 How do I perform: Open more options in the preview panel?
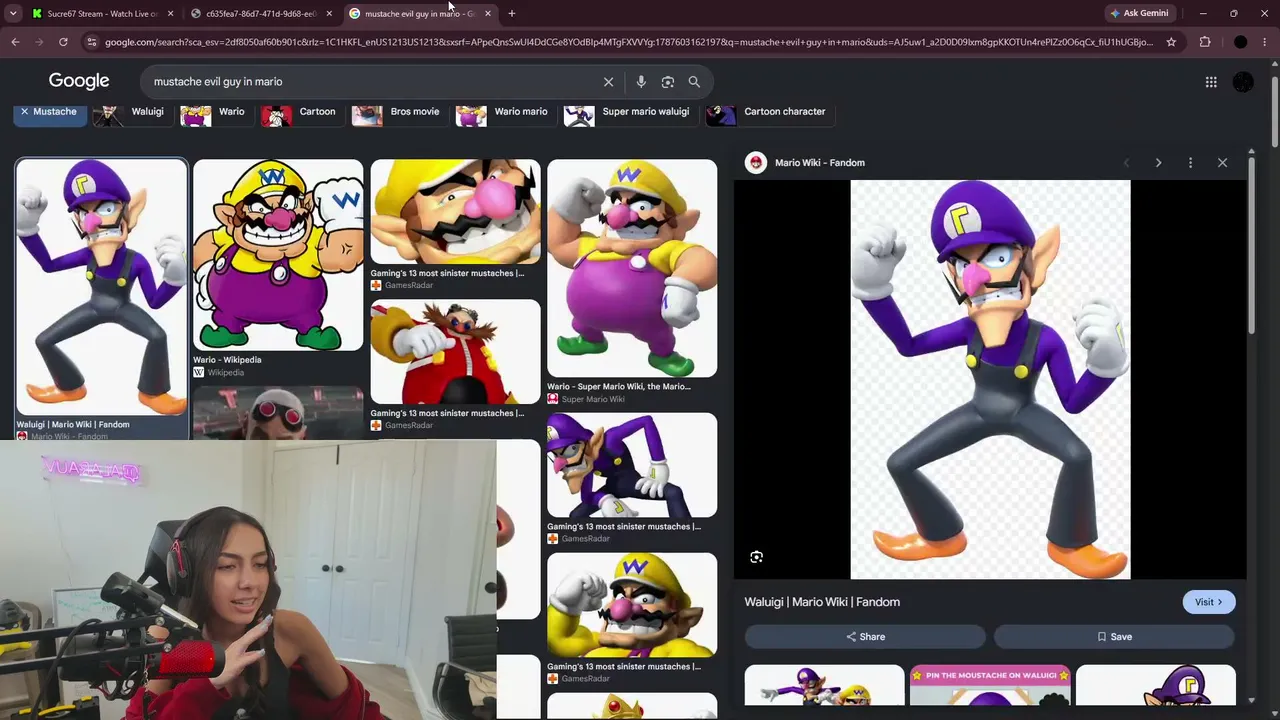pos(1190,163)
